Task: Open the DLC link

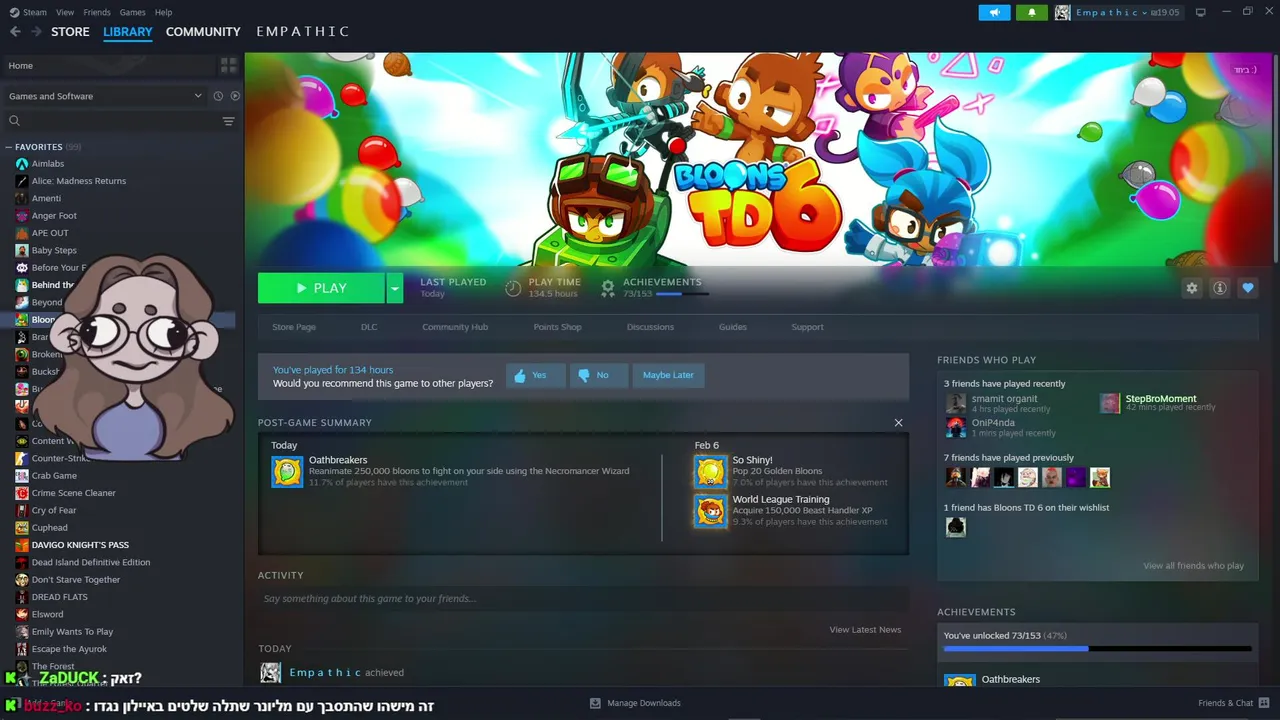Action: tap(369, 327)
